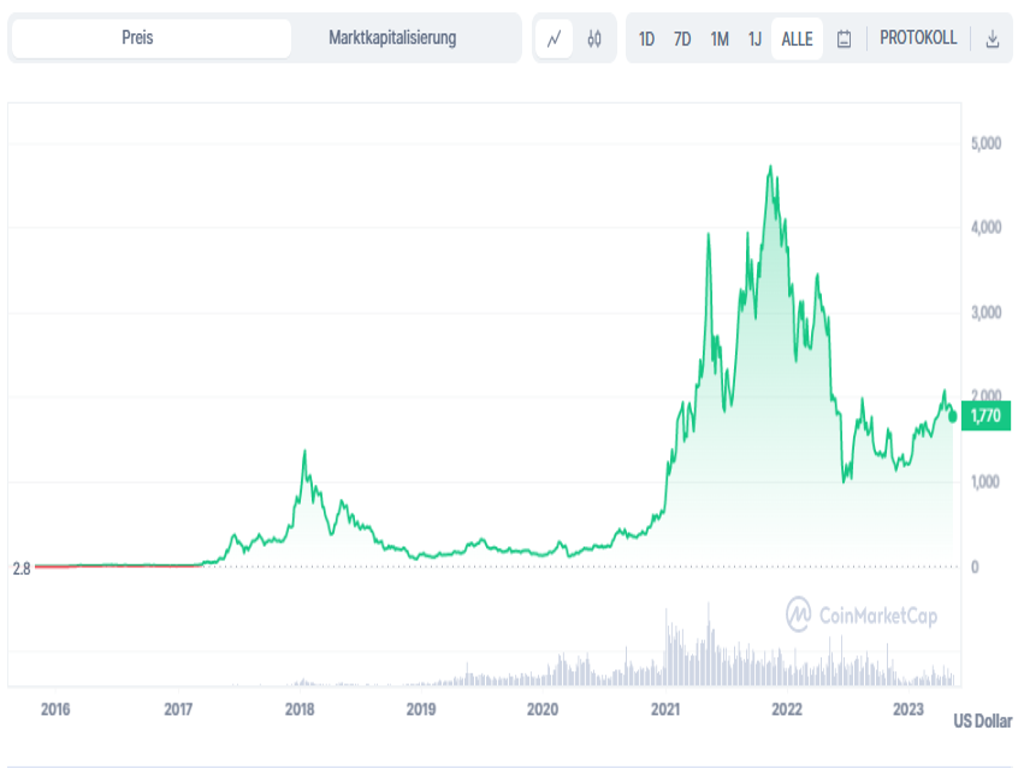This screenshot has height=768, width=1024.
Task: Set time range to 1D
Action: point(646,39)
